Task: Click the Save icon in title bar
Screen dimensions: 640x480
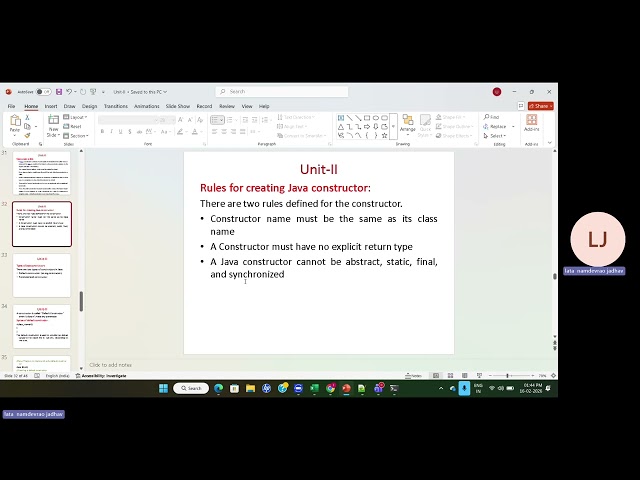Action: click(59, 91)
